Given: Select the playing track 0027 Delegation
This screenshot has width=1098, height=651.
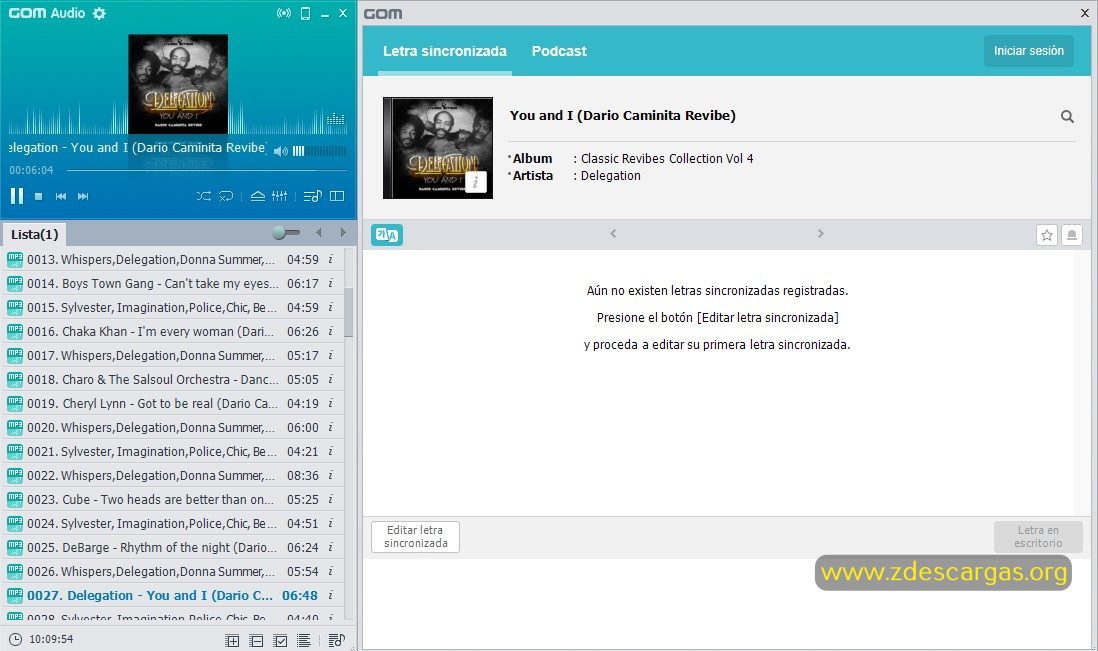Looking at the screenshot, I should tap(173, 596).
